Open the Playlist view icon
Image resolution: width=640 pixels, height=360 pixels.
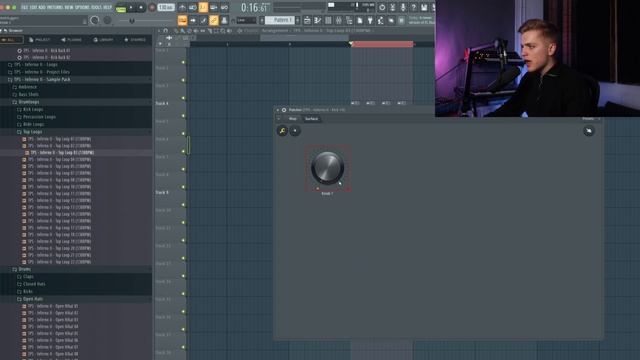click(x=307, y=20)
